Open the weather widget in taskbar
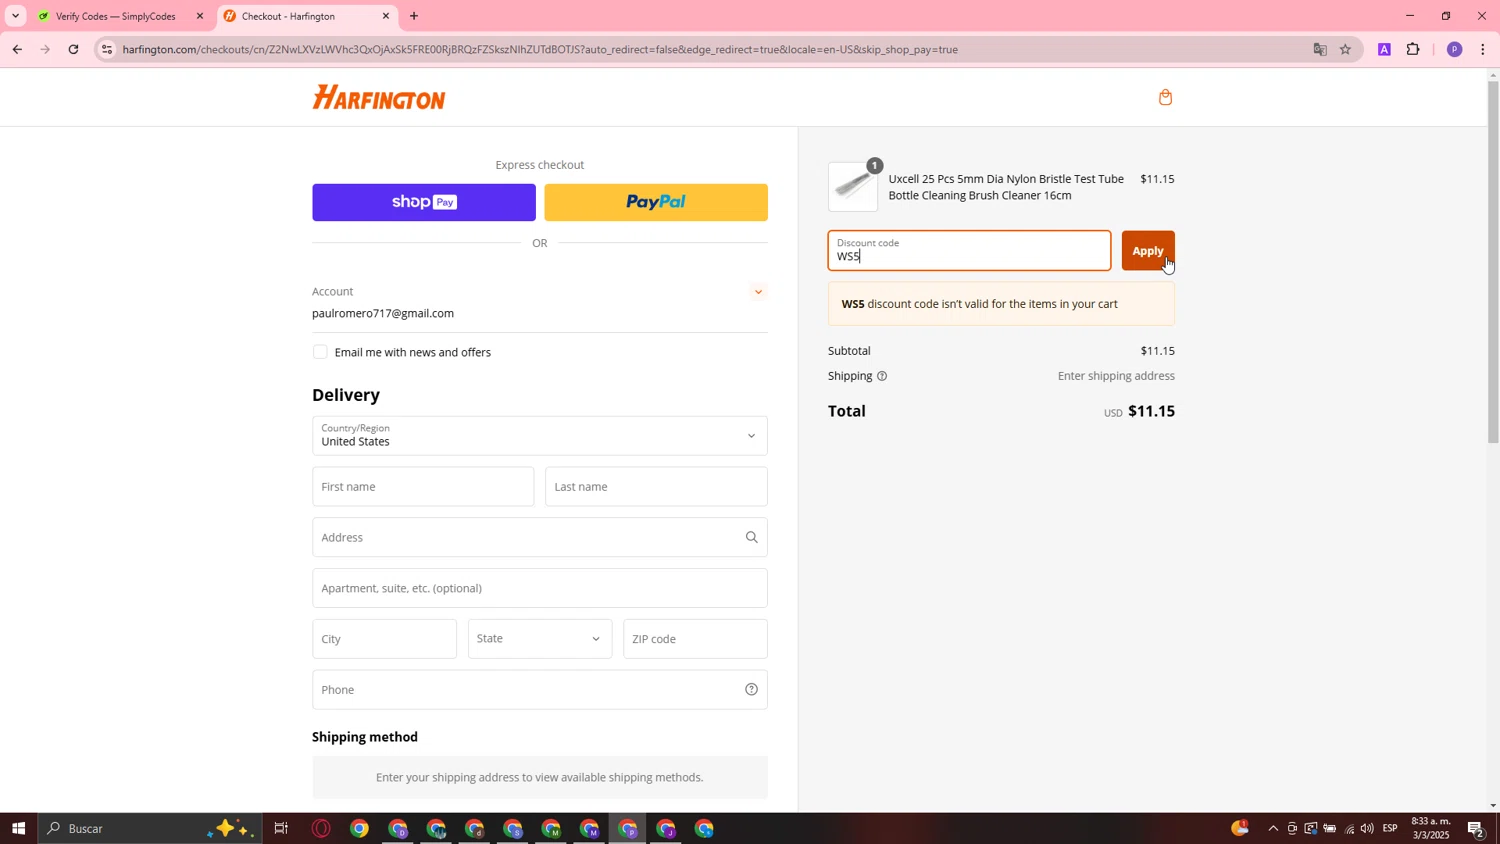The height and width of the screenshot is (844, 1500). (1240, 828)
